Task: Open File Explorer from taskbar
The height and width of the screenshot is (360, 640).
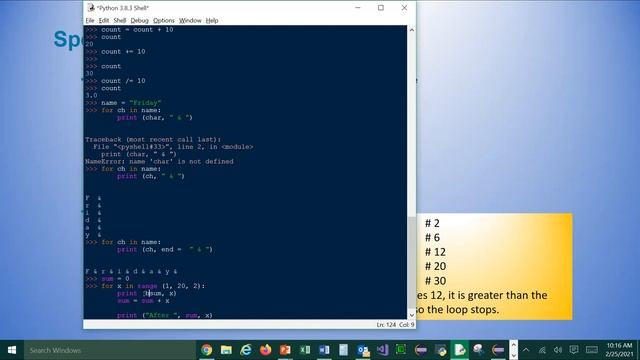Action: click(226, 350)
